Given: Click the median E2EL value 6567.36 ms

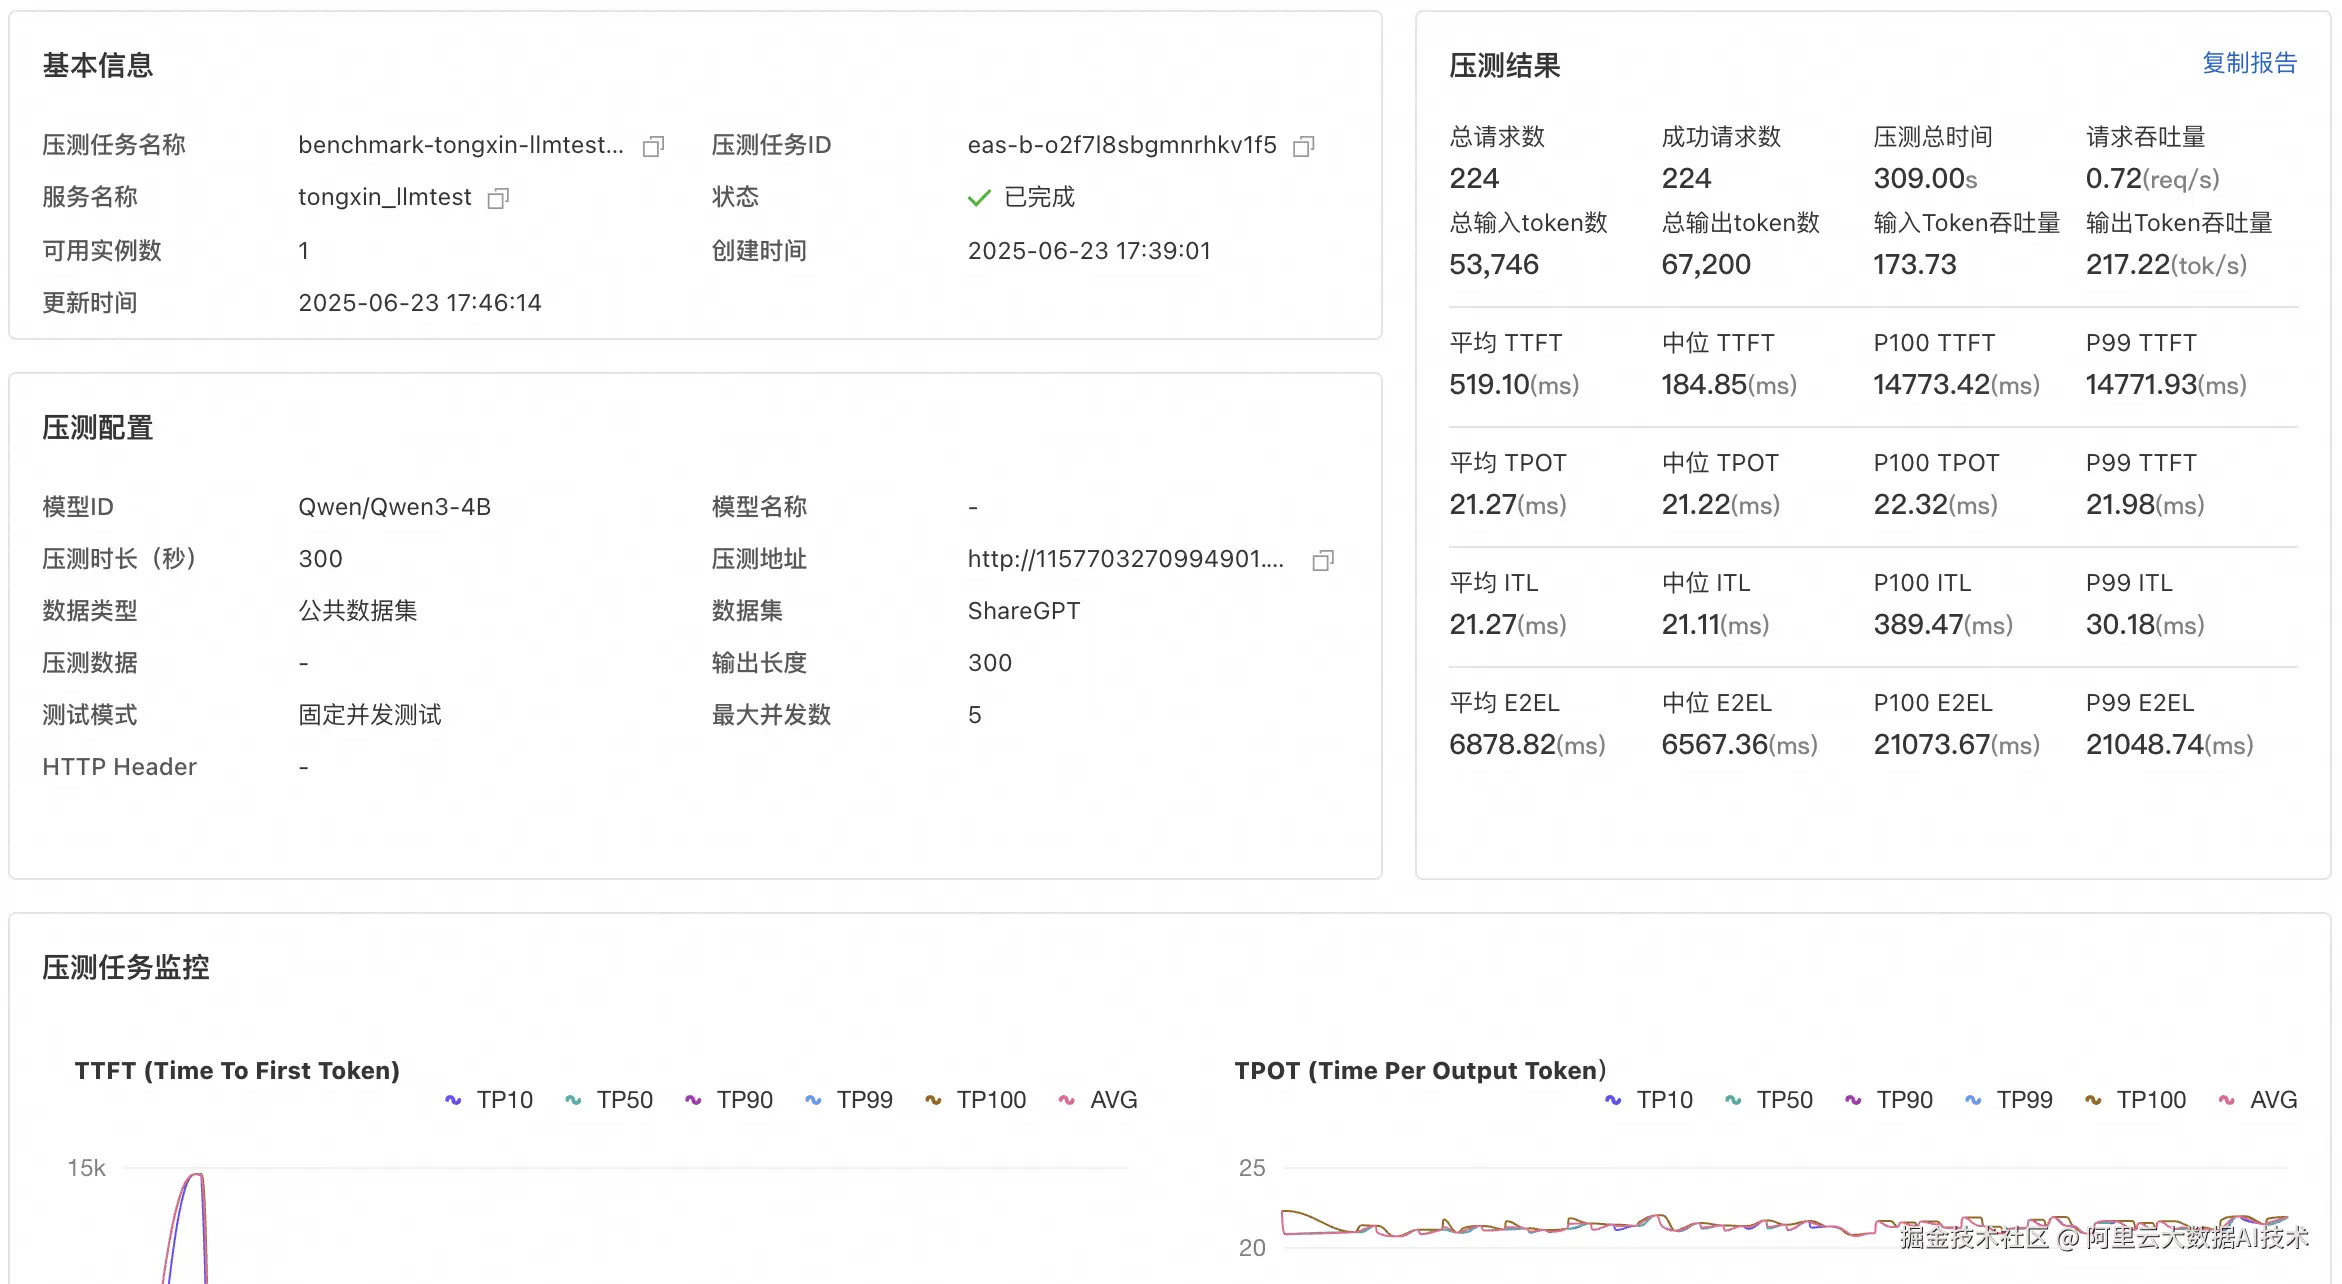Looking at the screenshot, I should [x=1739, y=745].
